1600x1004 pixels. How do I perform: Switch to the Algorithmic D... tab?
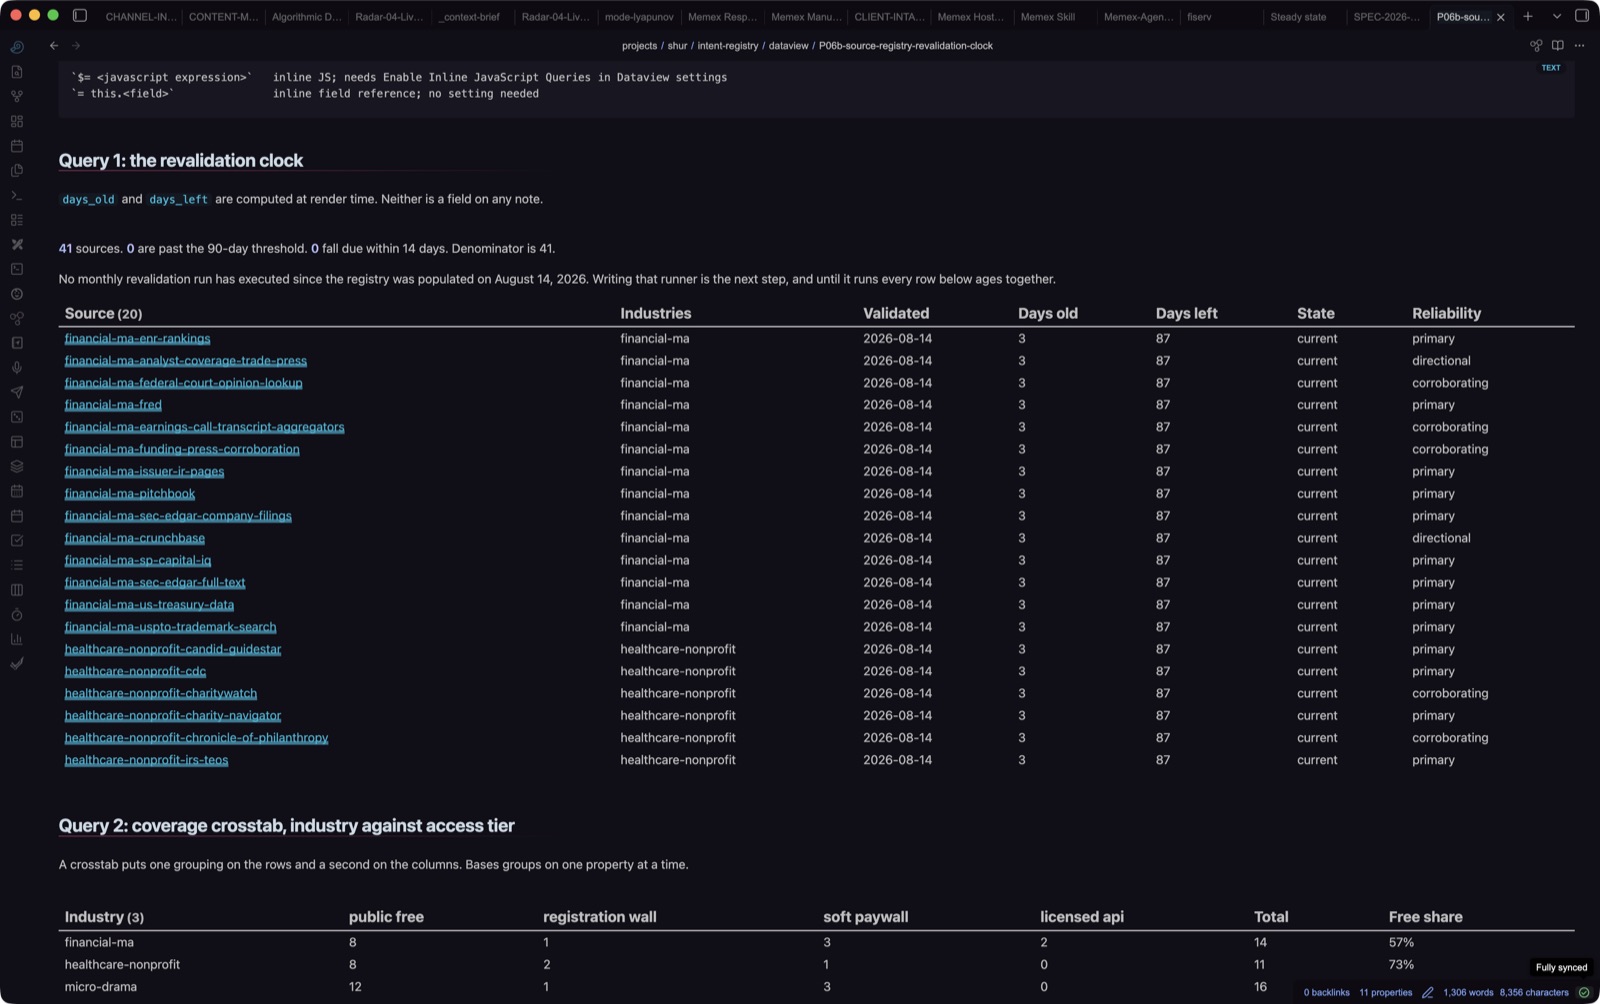(306, 17)
